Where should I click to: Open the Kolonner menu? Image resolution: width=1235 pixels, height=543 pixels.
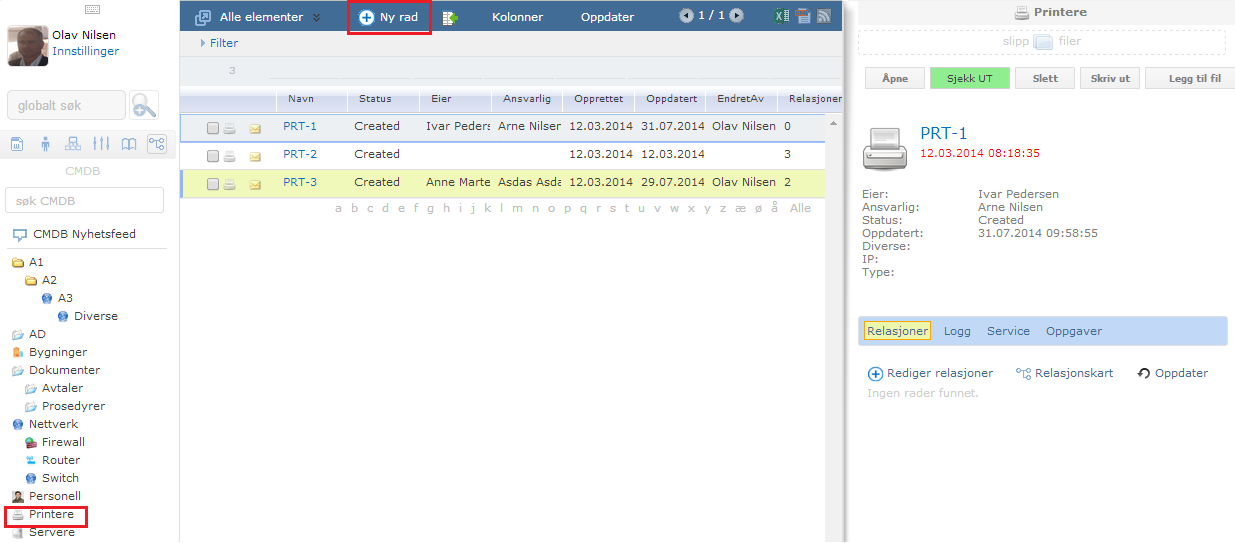pos(517,17)
